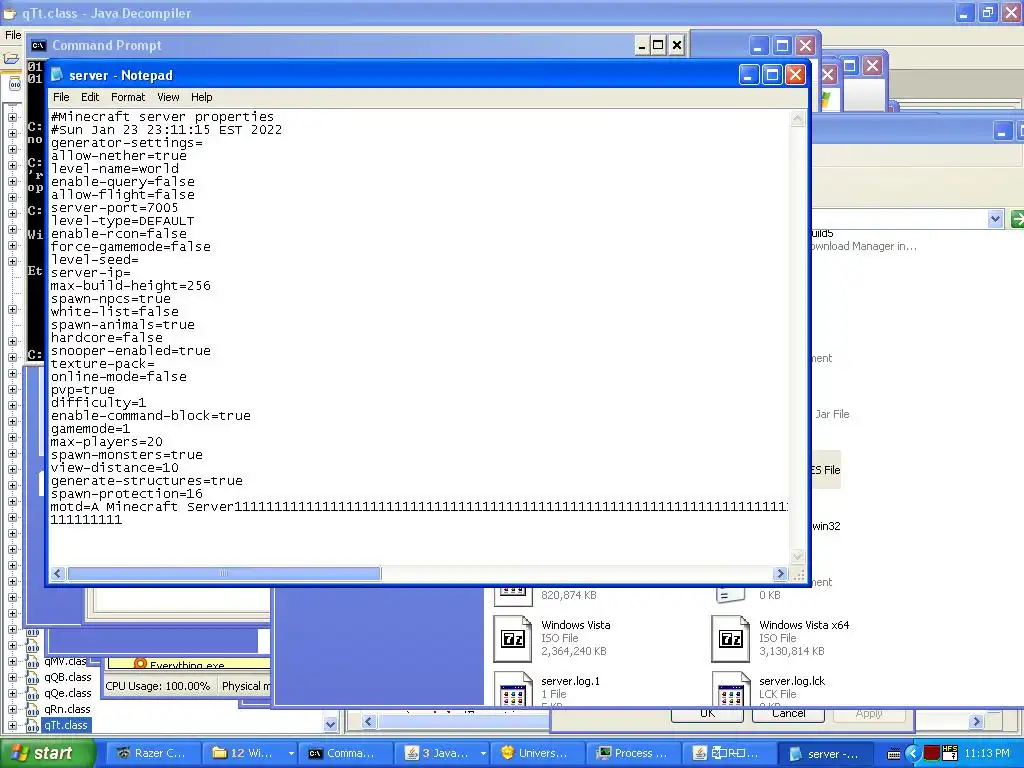The image size is (1024, 768).
Task: Click the OK button in the partially hidden dialog
Action: pyautogui.click(x=707, y=714)
